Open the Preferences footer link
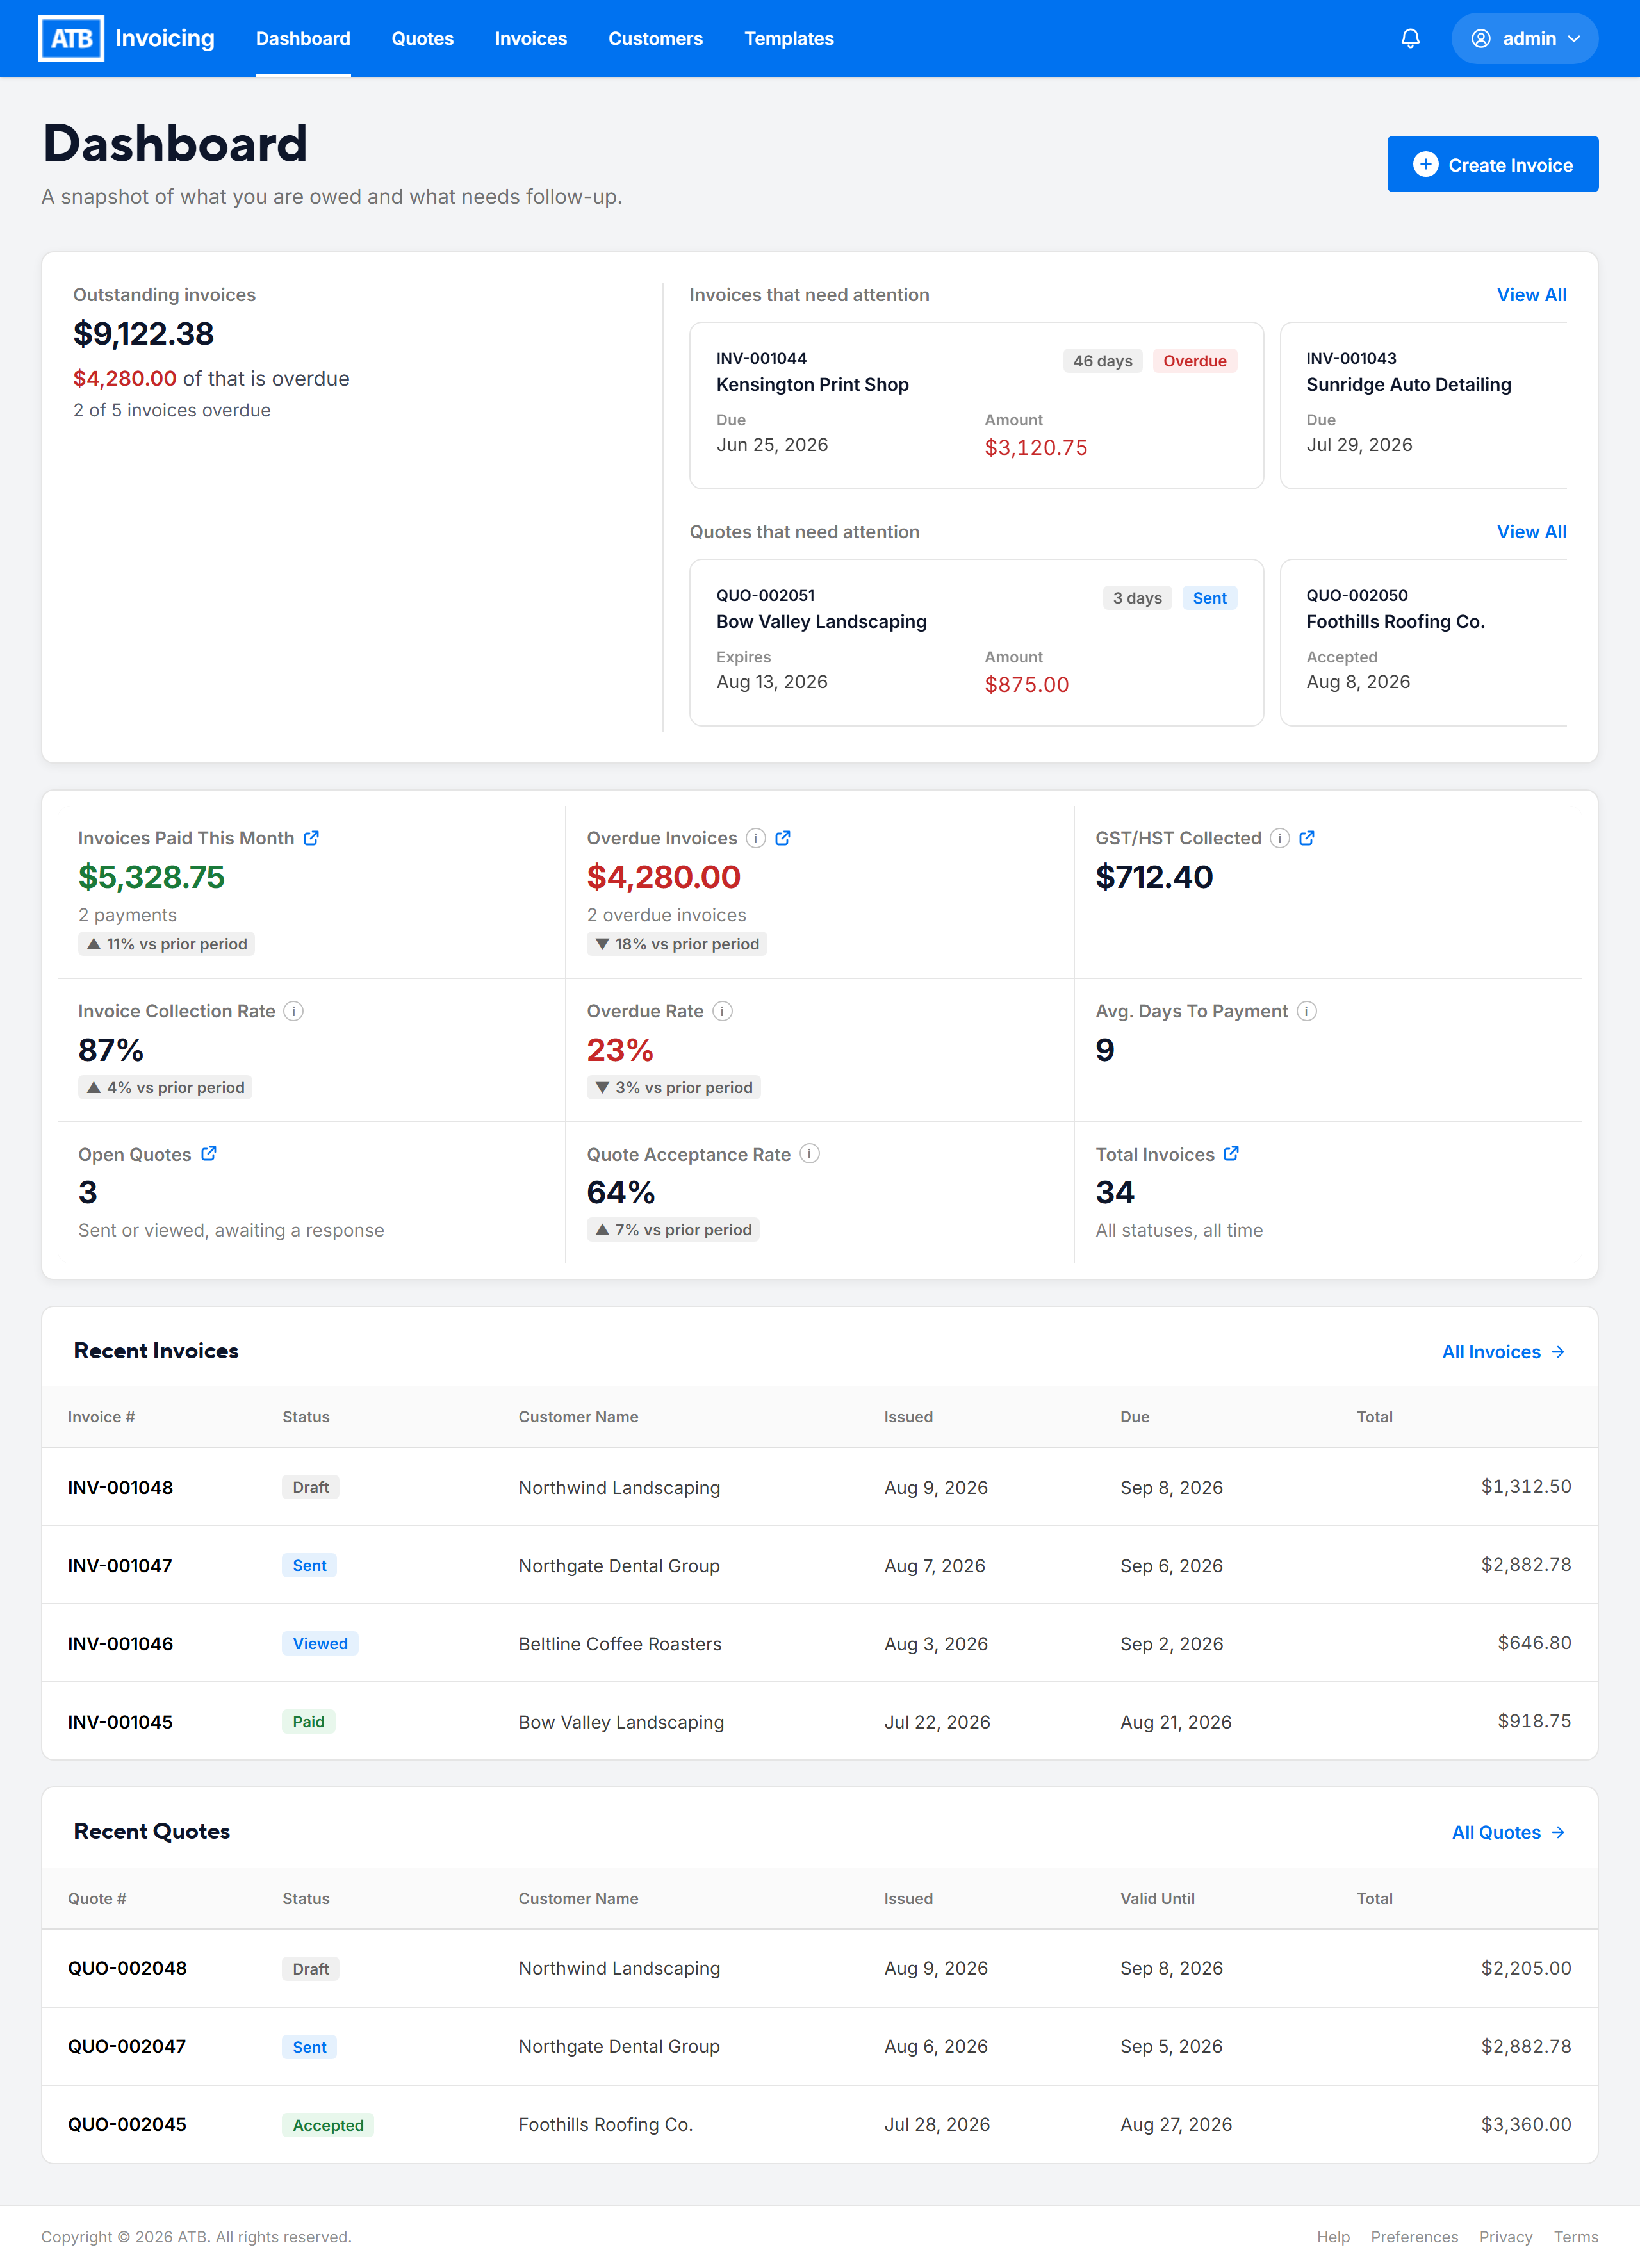The image size is (1640, 2268). point(1414,2237)
